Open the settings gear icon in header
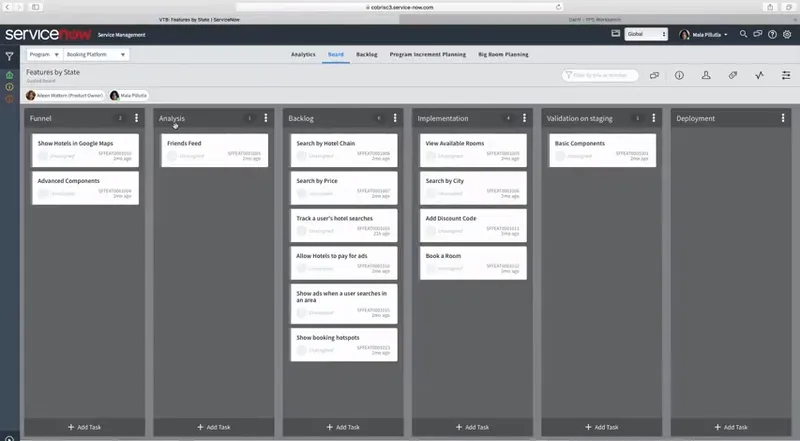800x441 pixels. [x=787, y=34]
